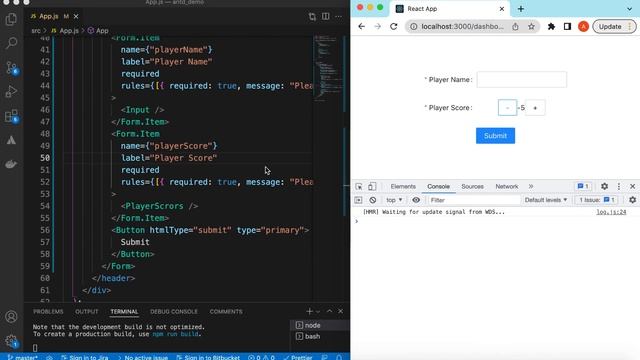640x360 pixels.
Task: Select element inspector tool in DevTools
Action: (359, 187)
